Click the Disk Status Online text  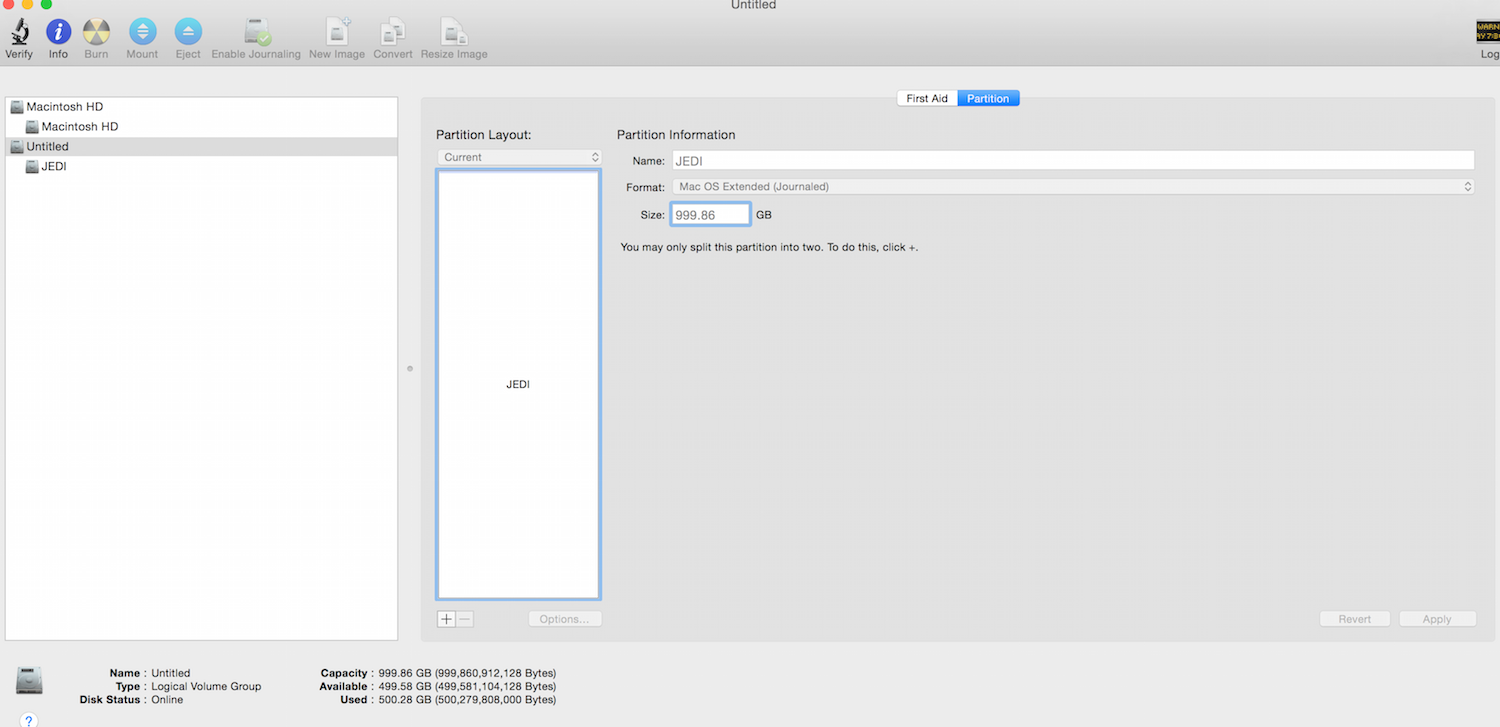[x=167, y=699]
